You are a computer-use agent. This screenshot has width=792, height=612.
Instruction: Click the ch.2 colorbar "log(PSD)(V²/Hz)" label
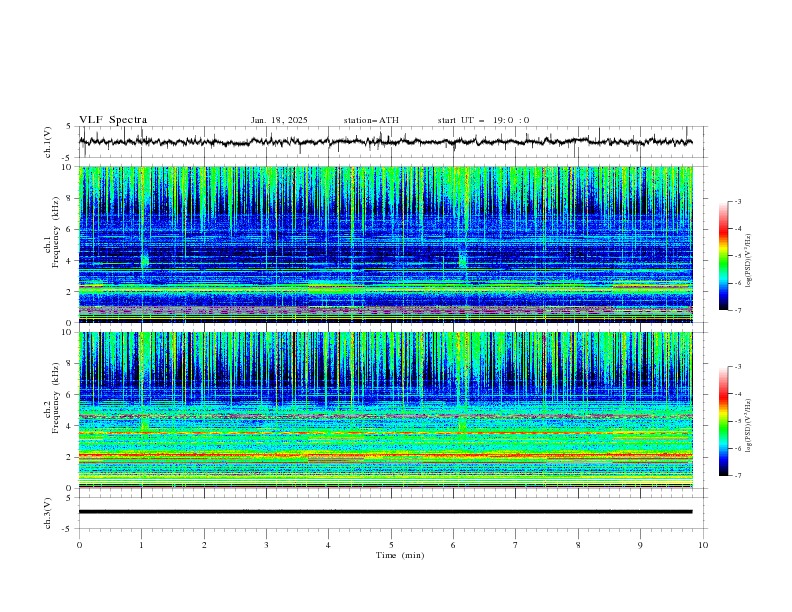pyautogui.click(x=748, y=425)
